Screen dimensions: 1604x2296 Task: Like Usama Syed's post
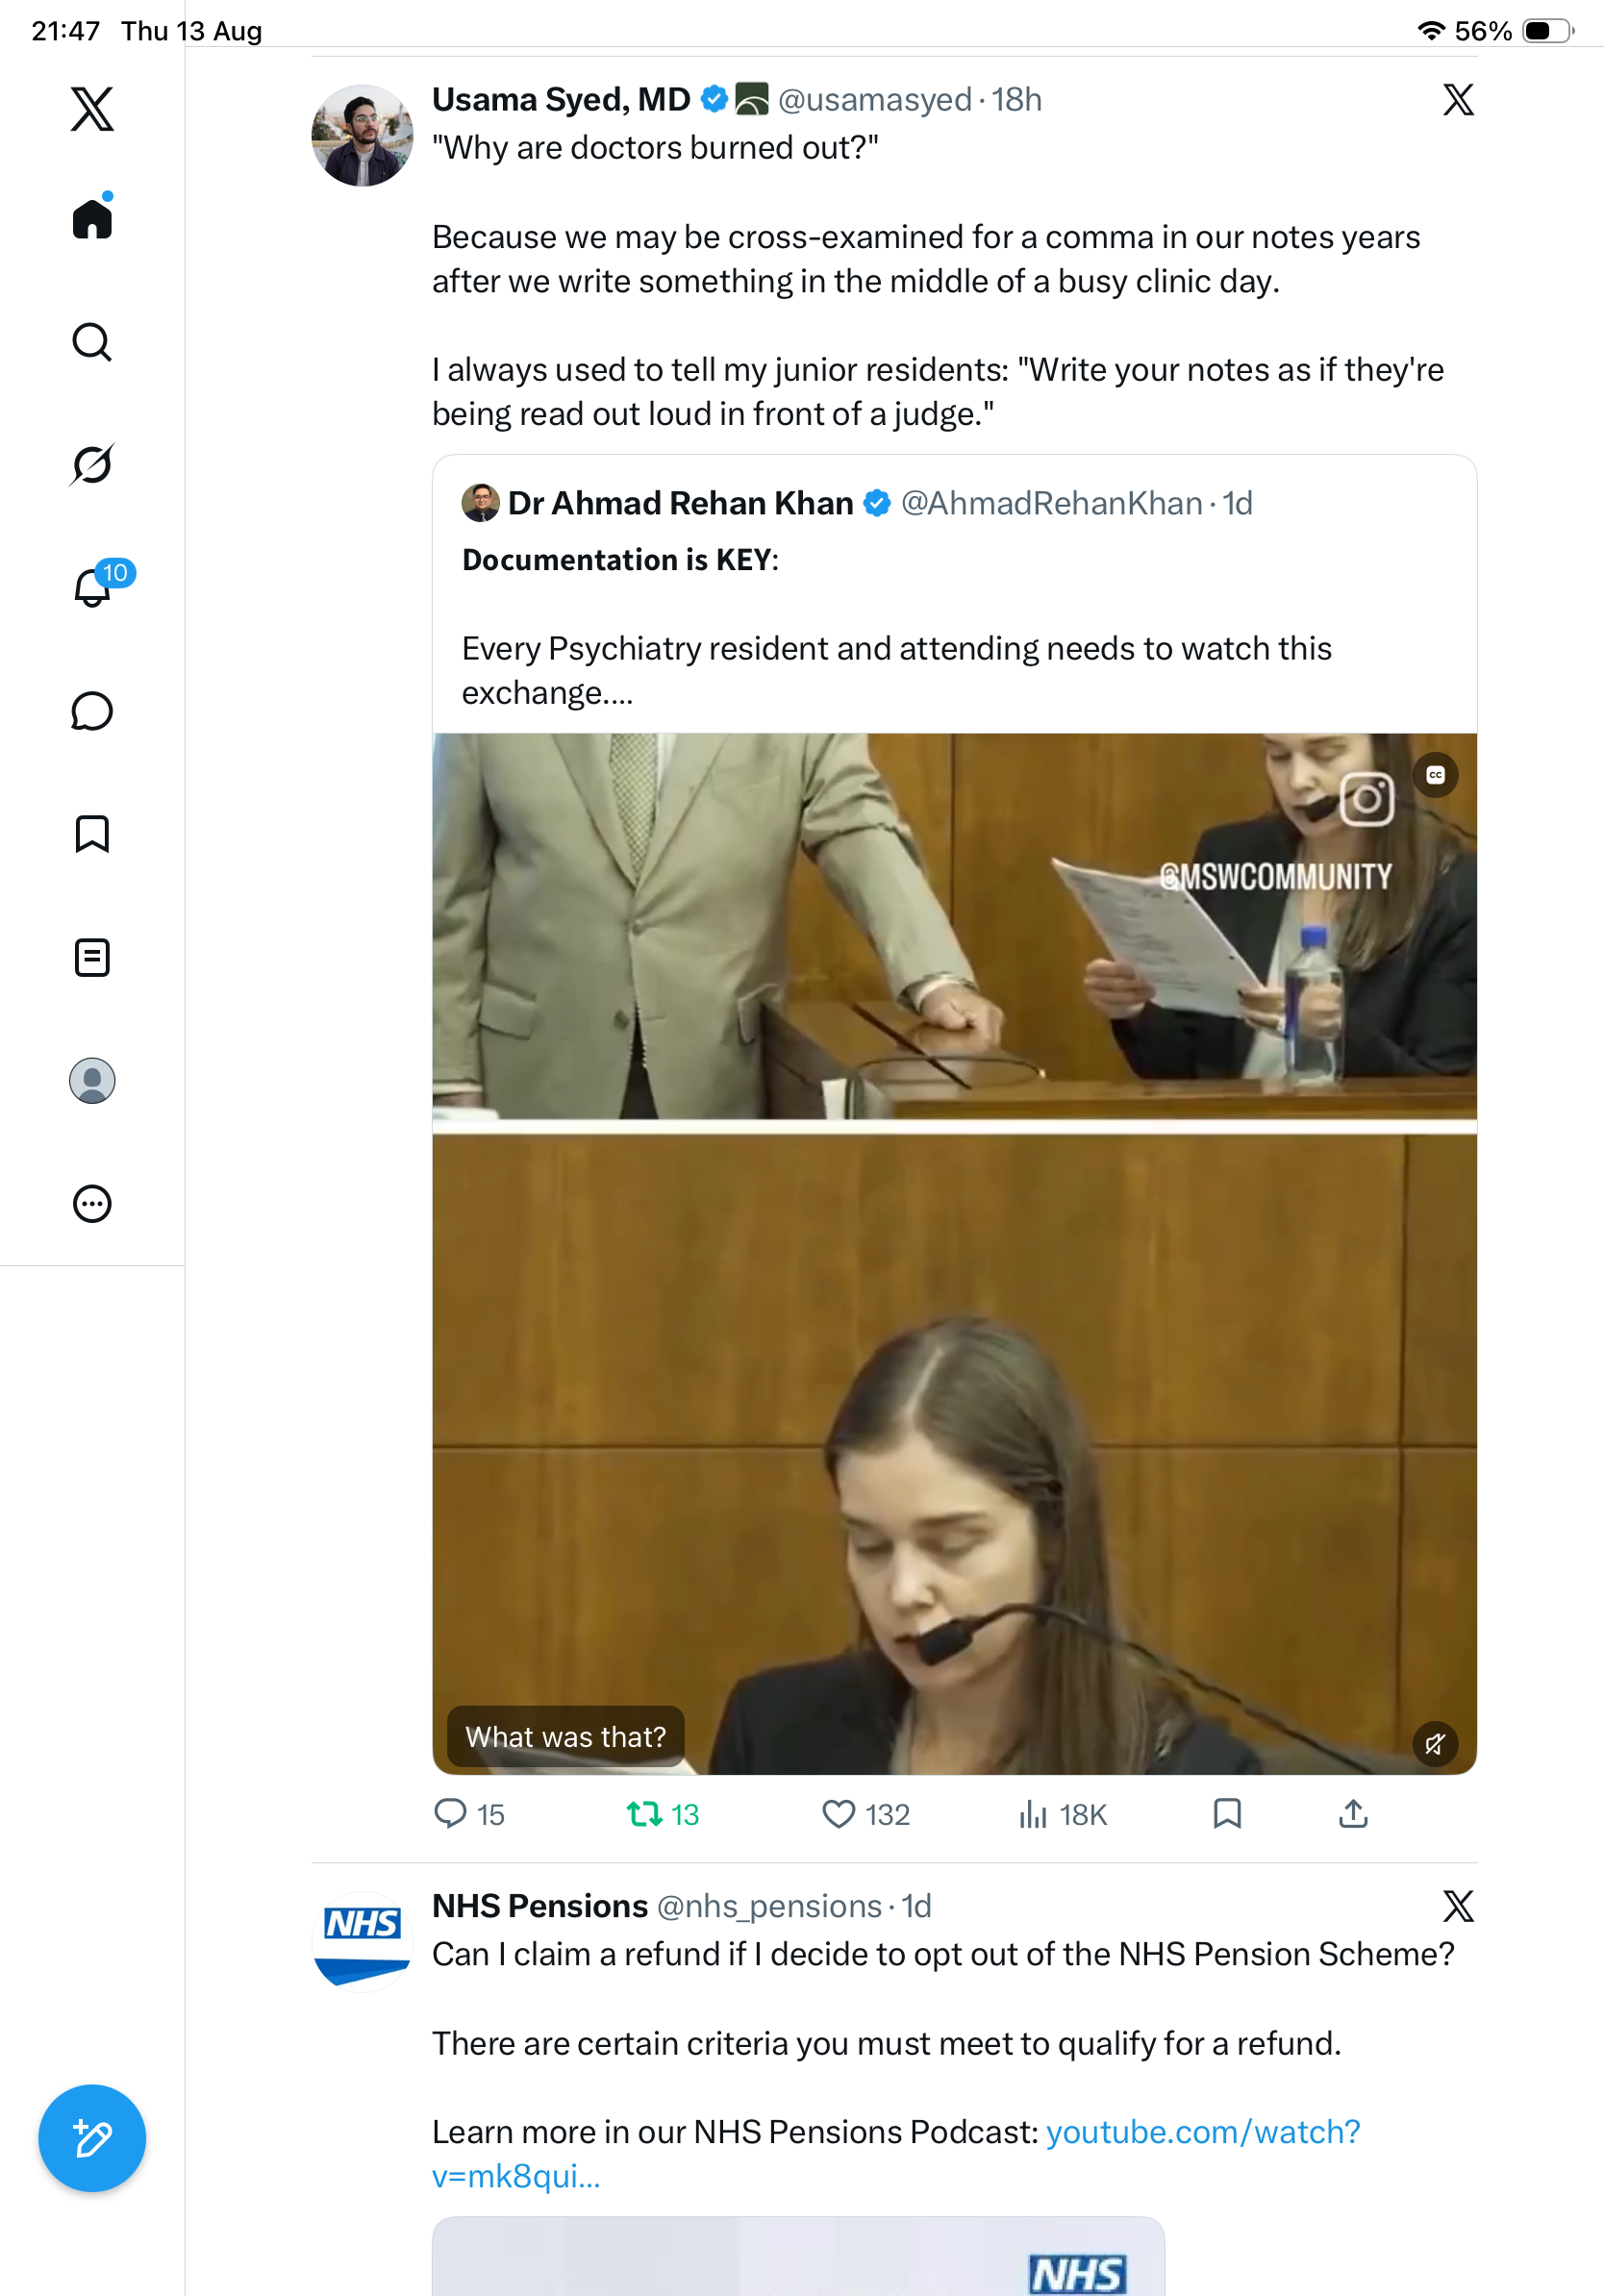coord(865,1814)
